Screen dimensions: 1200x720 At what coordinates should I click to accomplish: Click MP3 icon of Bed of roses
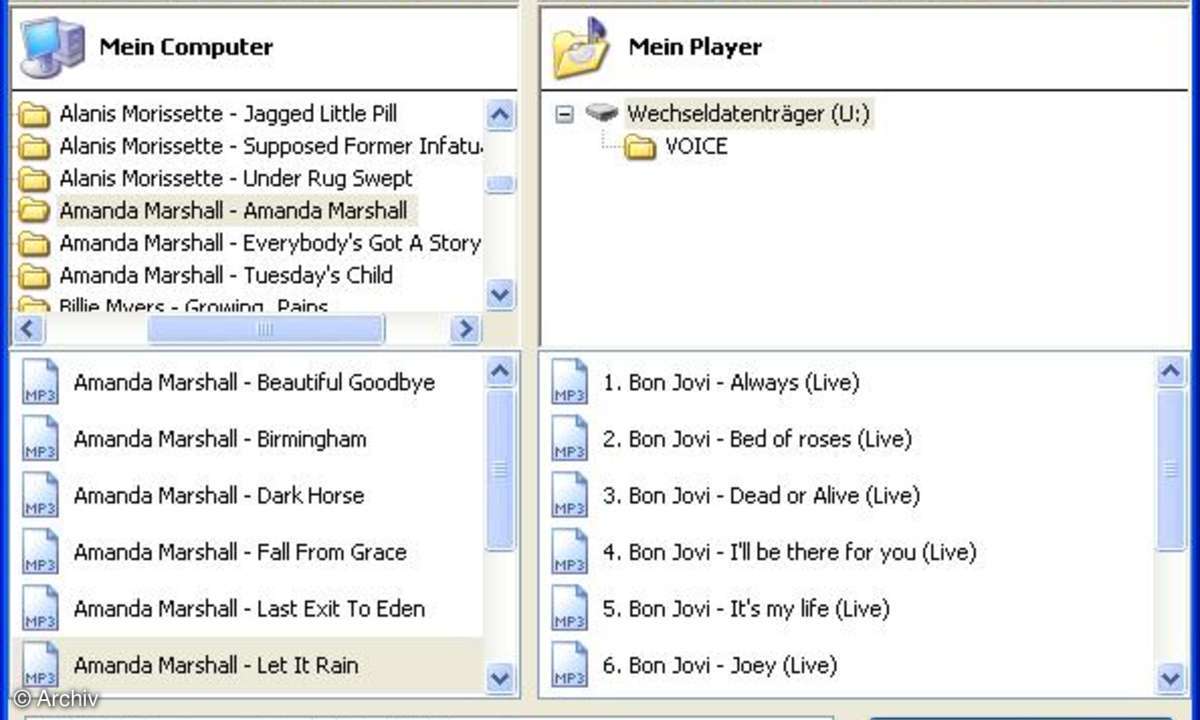570,440
